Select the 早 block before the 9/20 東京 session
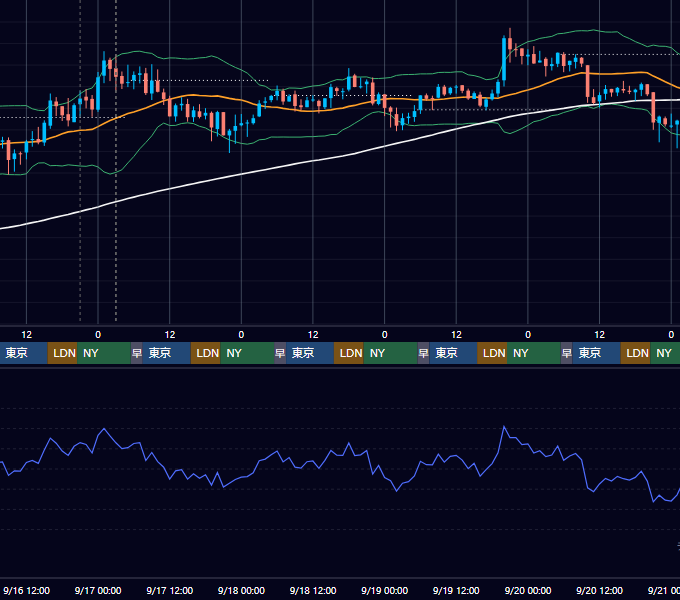This screenshot has height=600, width=680. point(566,353)
